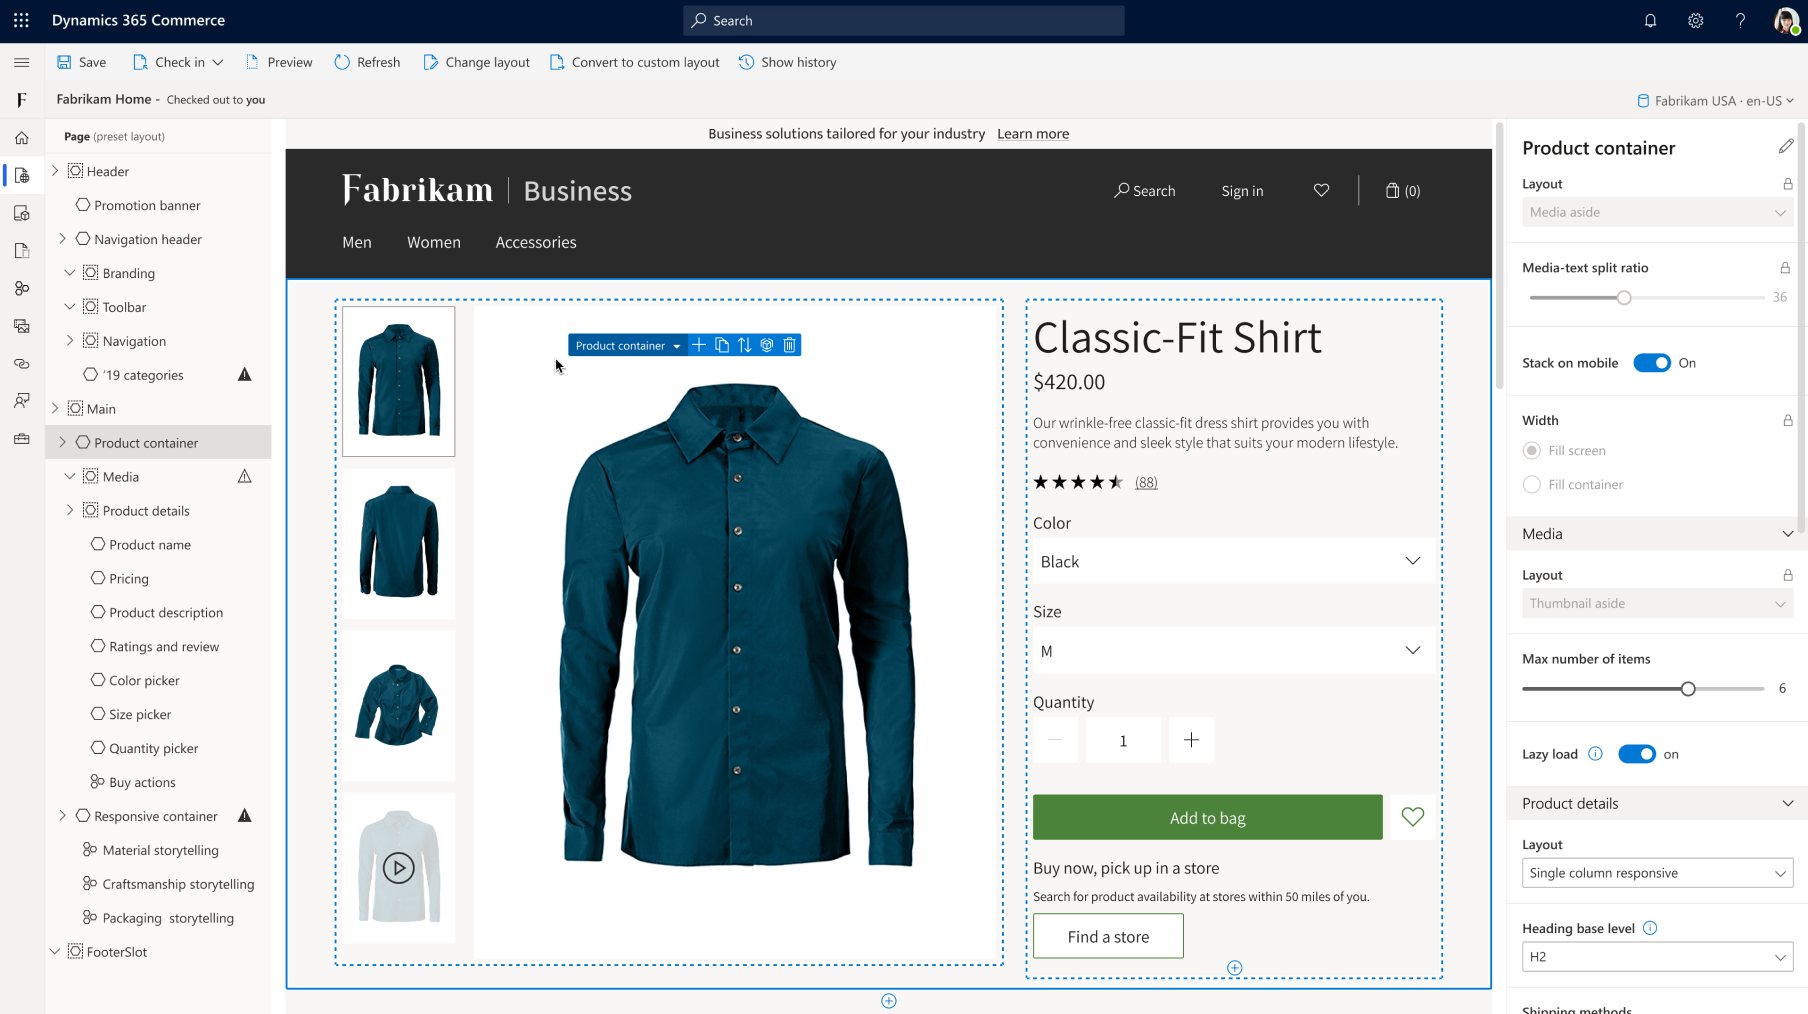Open the Heading base level H2 dropdown
This screenshot has height=1014, width=1808.
(x=1656, y=956)
